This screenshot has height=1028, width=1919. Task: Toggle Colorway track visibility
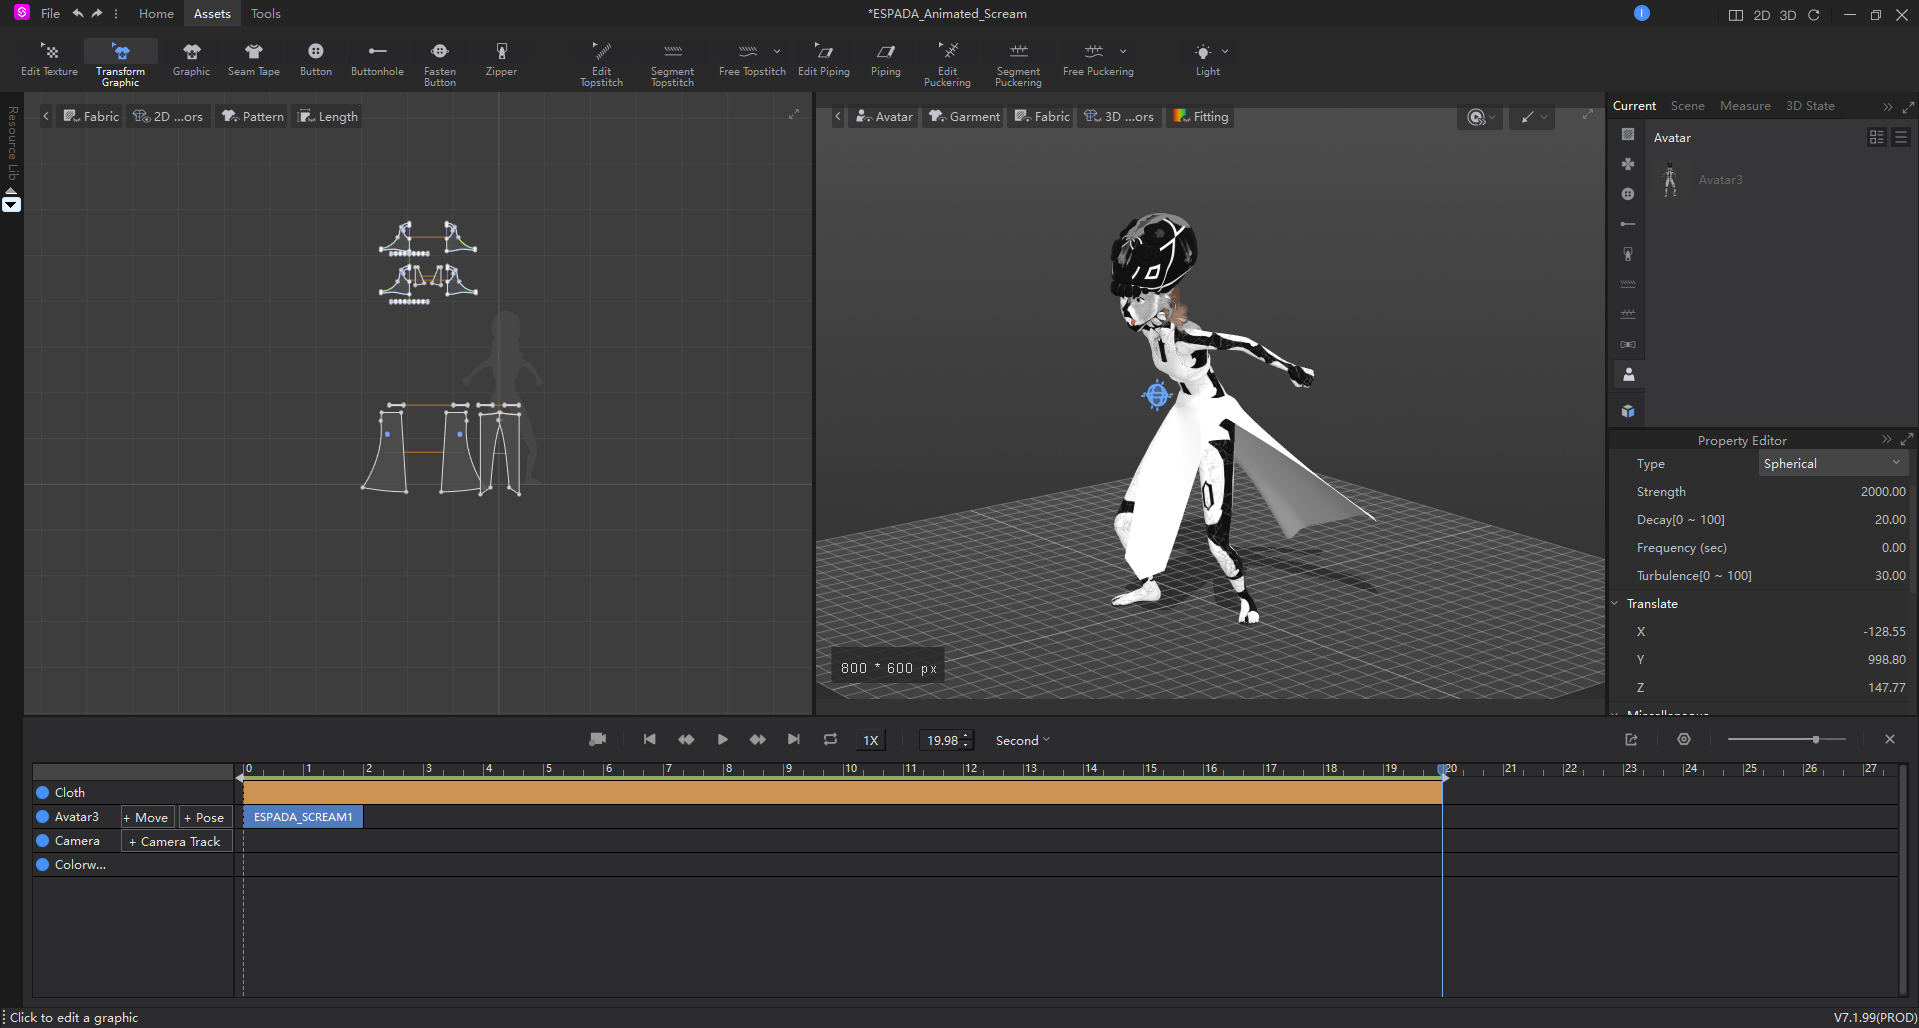coord(43,864)
